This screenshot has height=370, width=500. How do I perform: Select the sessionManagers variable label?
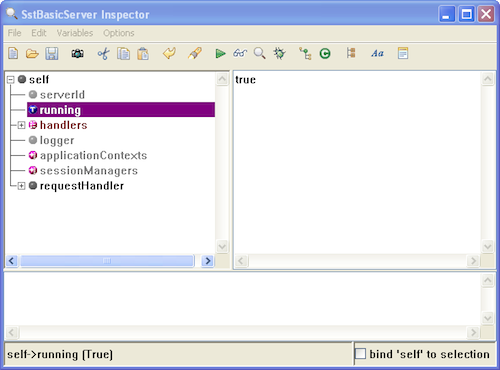pyautogui.click(x=89, y=171)
